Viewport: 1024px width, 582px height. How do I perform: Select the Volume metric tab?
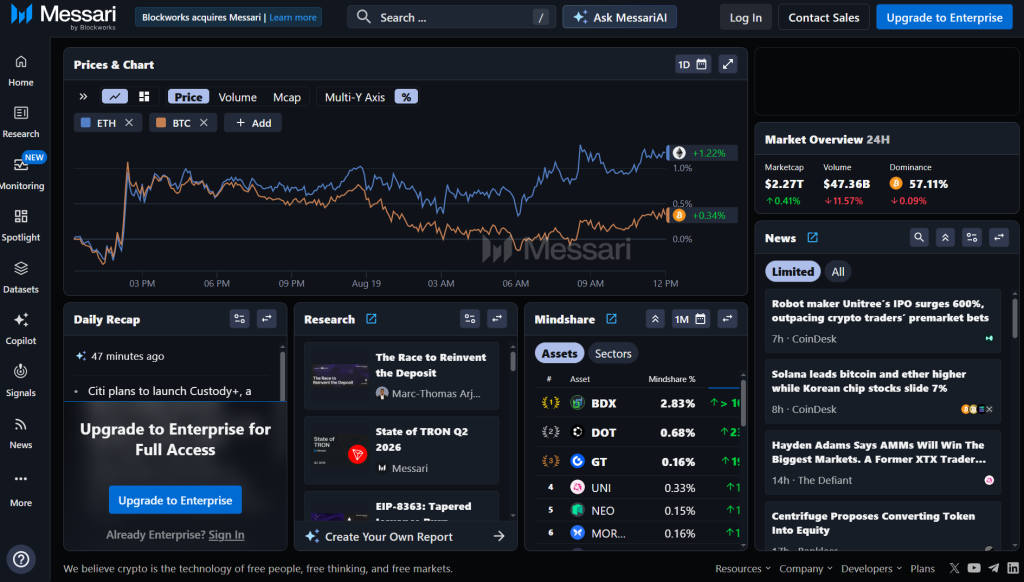[x=237, y=97]
